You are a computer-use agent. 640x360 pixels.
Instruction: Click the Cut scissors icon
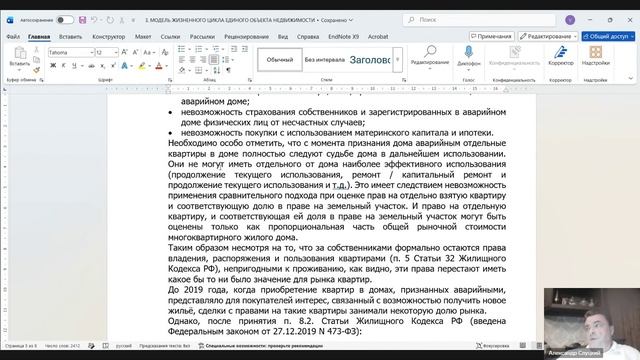pos(36,50)
